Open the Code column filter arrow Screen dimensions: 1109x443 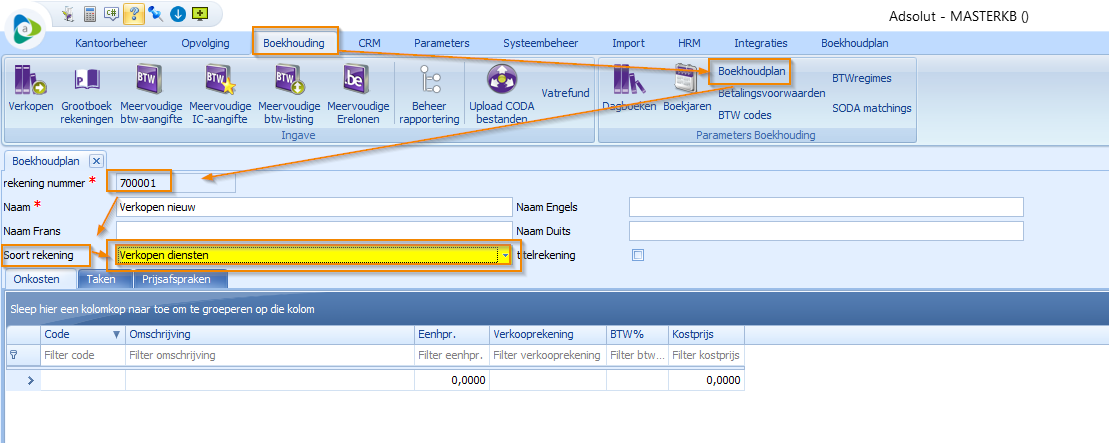point(115,335)
